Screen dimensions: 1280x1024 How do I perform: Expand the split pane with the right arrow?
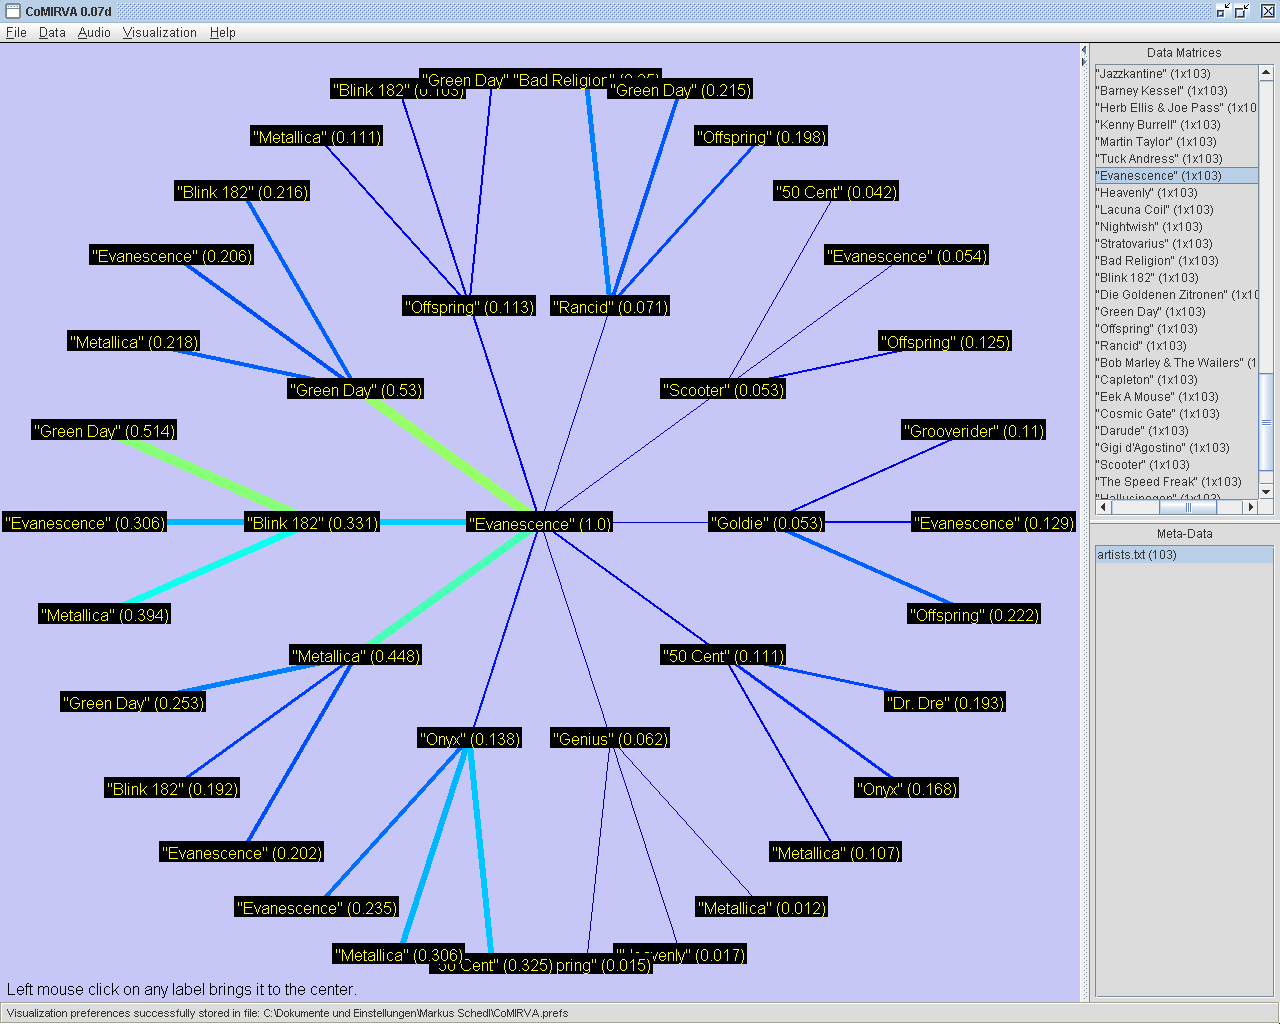[1084, 62]
